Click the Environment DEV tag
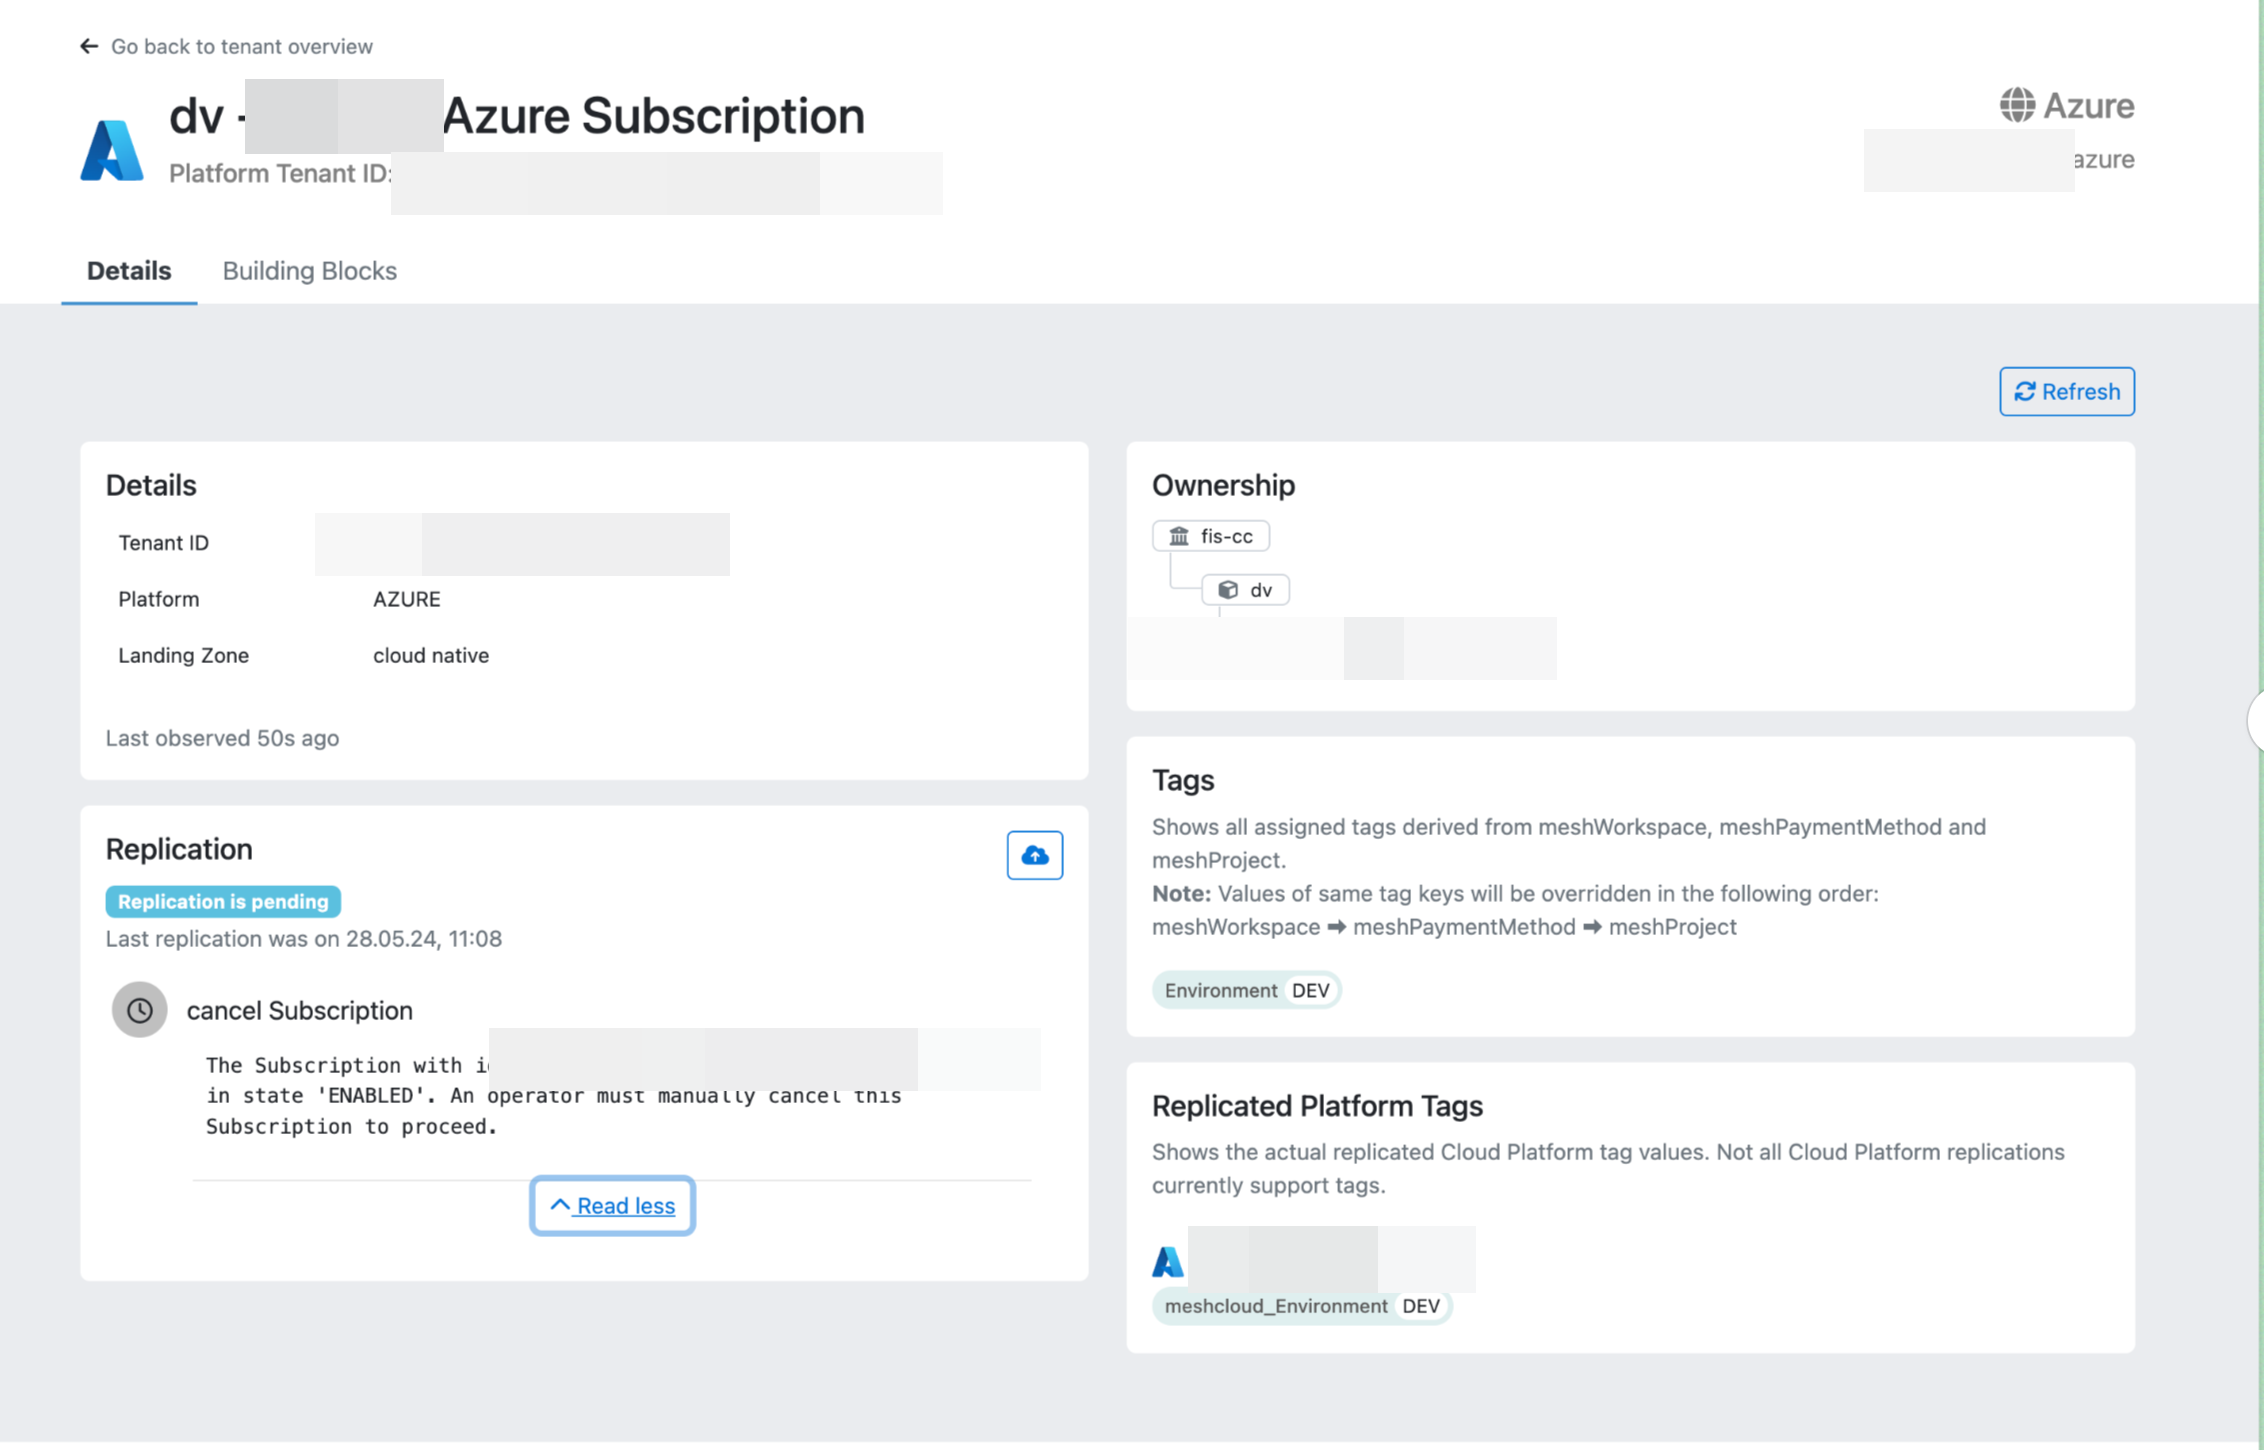2264x1450 pixels. tap(1246, 990)
